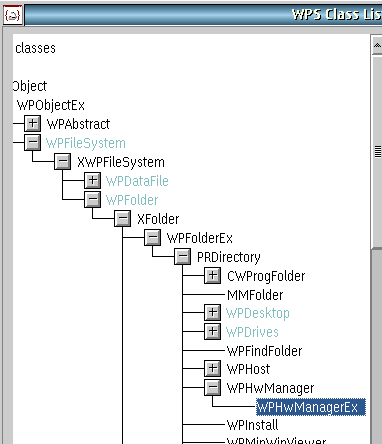Viewport: 382px width, 444px height.
Task: Expand the WPDesktop class node
Action: [x=213, y=313]
